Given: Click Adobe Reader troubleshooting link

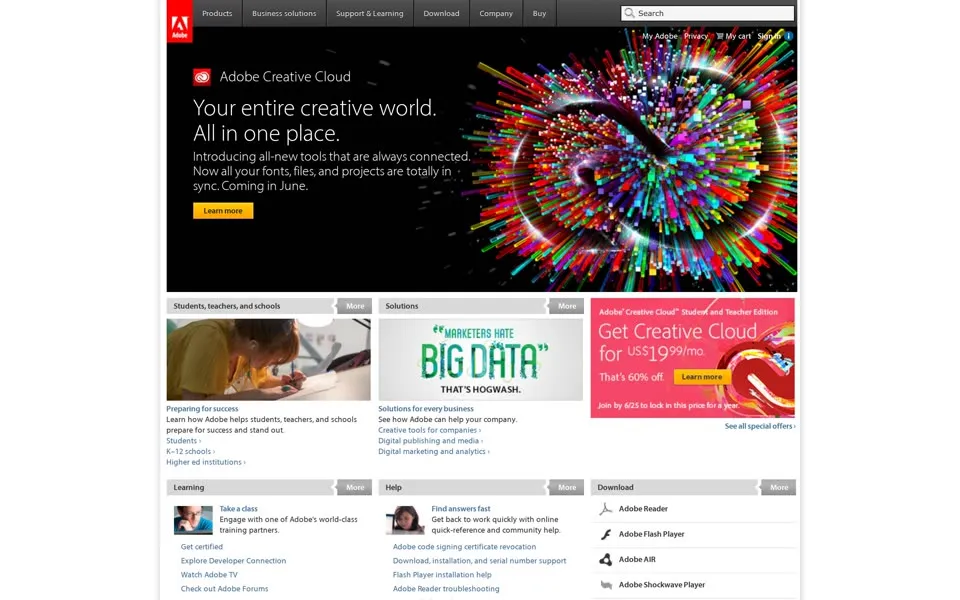Looking at the screenshot, I should click(446, 589).
